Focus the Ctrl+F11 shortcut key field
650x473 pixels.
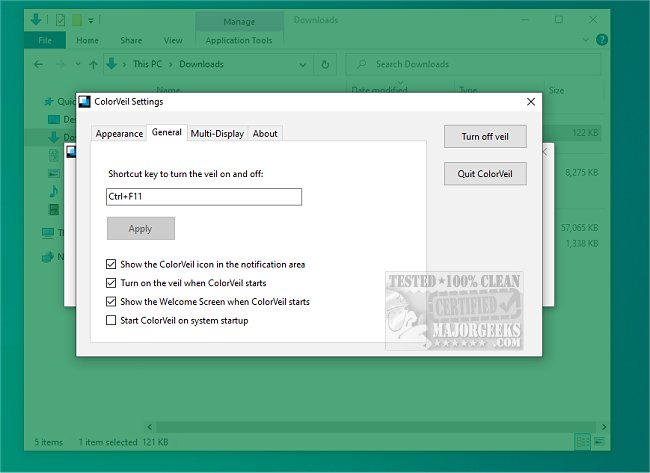(204, 196)
